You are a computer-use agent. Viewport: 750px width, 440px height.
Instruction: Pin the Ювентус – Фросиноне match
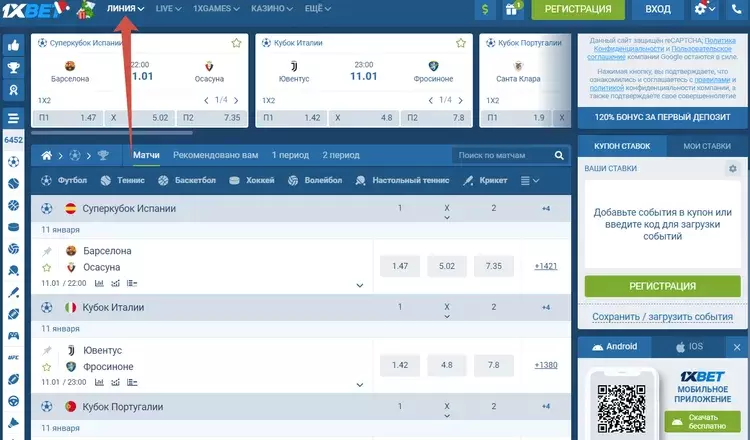coord(46,351)
